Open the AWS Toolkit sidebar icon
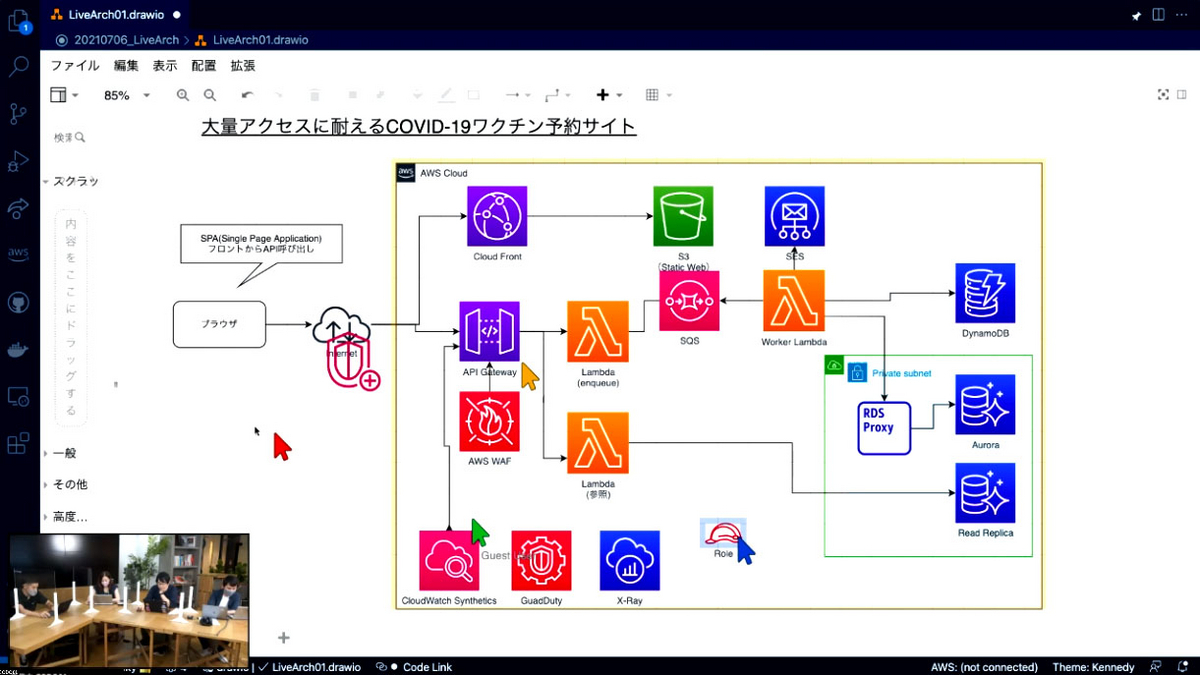 click(x=19, y=254)
